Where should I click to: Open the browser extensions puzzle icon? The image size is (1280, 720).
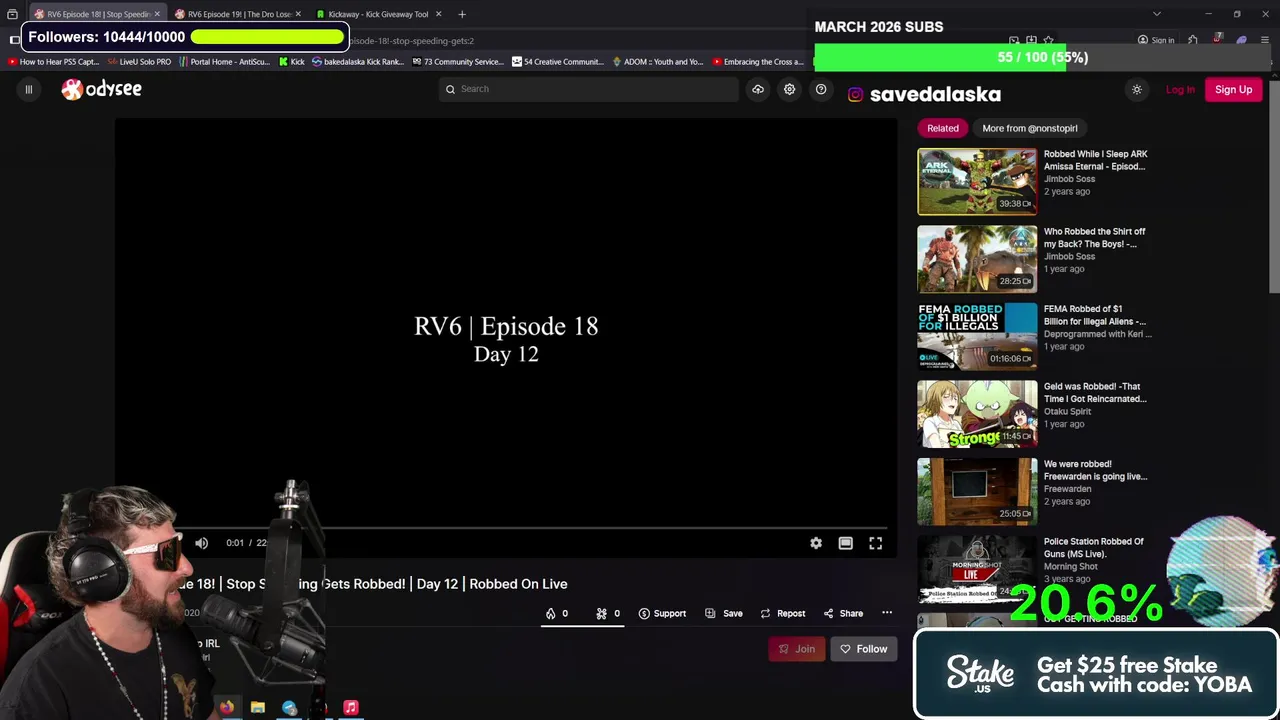pos(1193,40)
